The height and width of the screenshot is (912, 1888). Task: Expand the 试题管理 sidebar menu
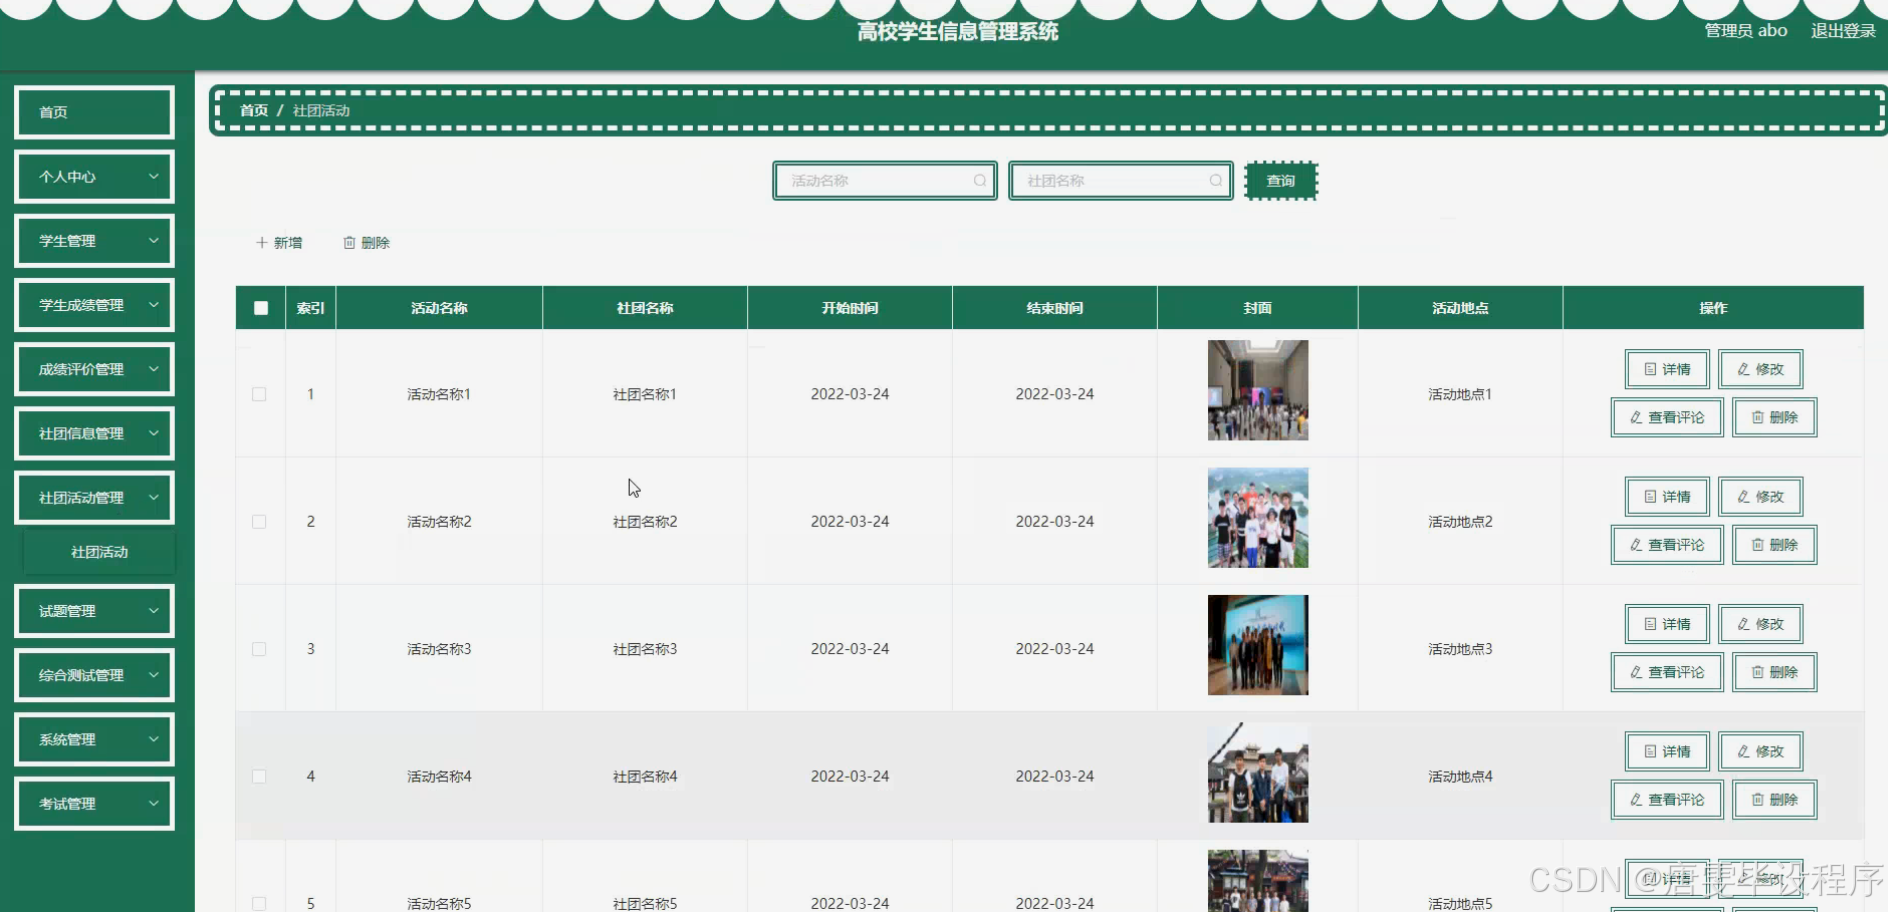94,611
